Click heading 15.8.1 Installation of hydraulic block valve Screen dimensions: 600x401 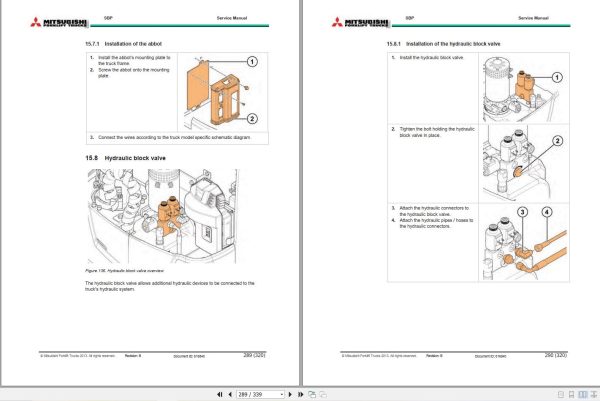443,44
